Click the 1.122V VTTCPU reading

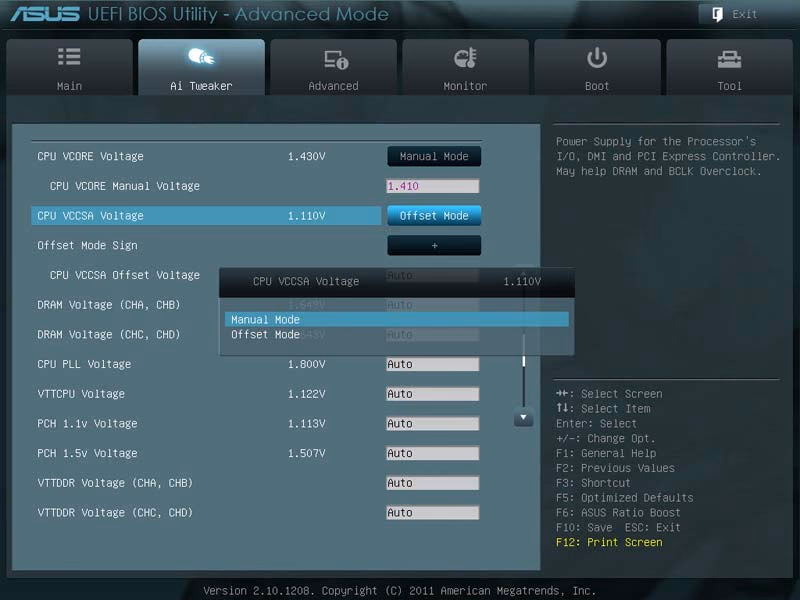(307, 394)
